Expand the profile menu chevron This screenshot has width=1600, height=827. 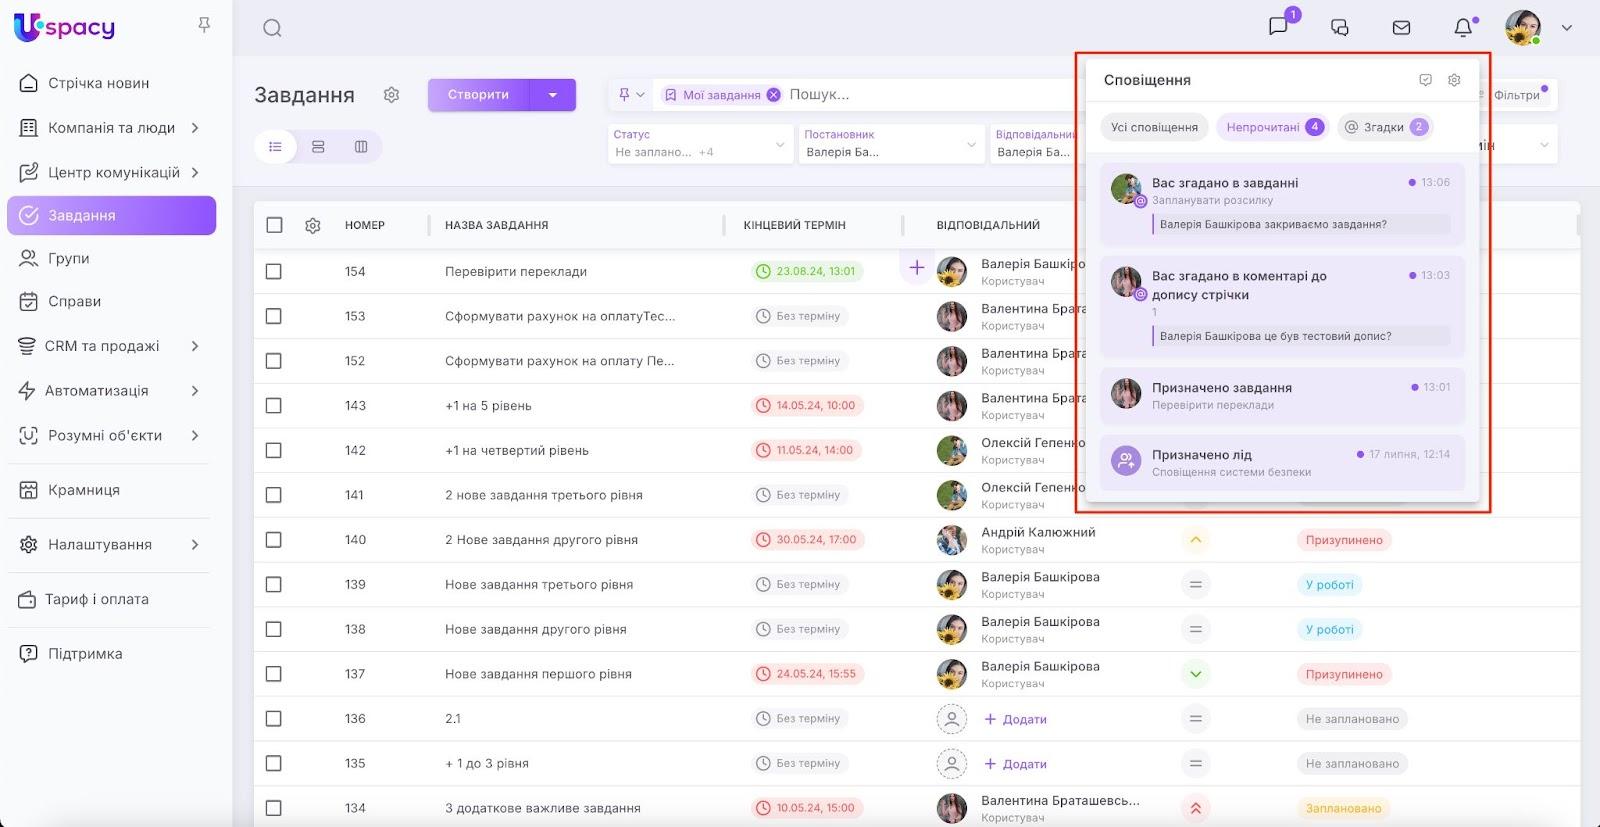1567,28
